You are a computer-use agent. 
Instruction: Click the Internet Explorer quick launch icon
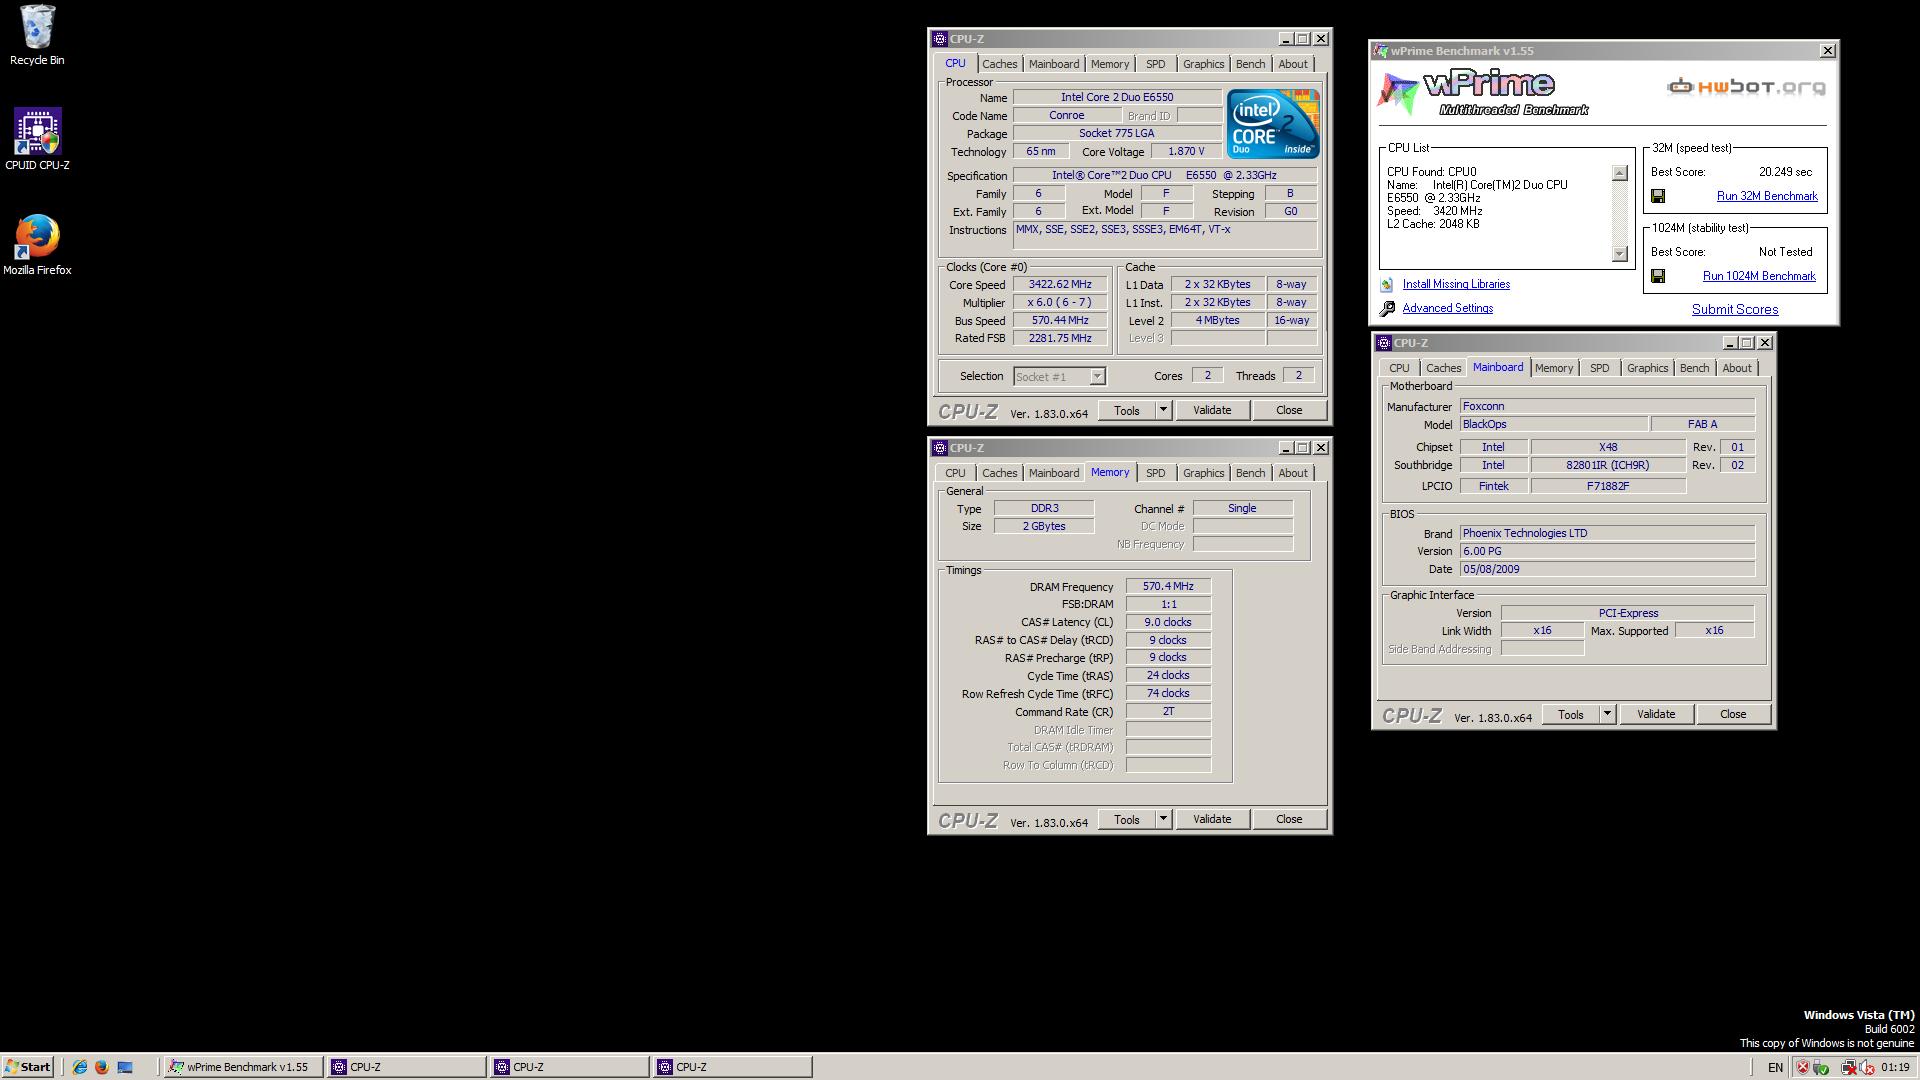pos(79,1067)
